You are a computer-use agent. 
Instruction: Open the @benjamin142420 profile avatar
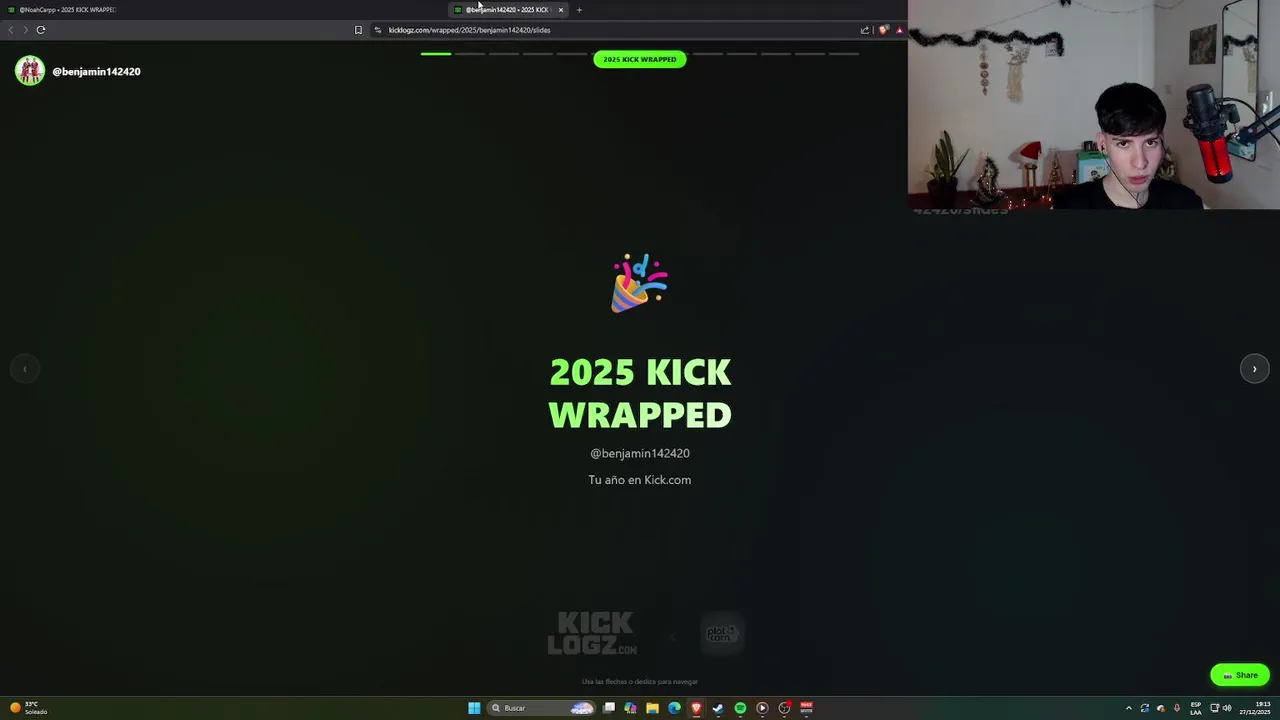pos(30,71)
